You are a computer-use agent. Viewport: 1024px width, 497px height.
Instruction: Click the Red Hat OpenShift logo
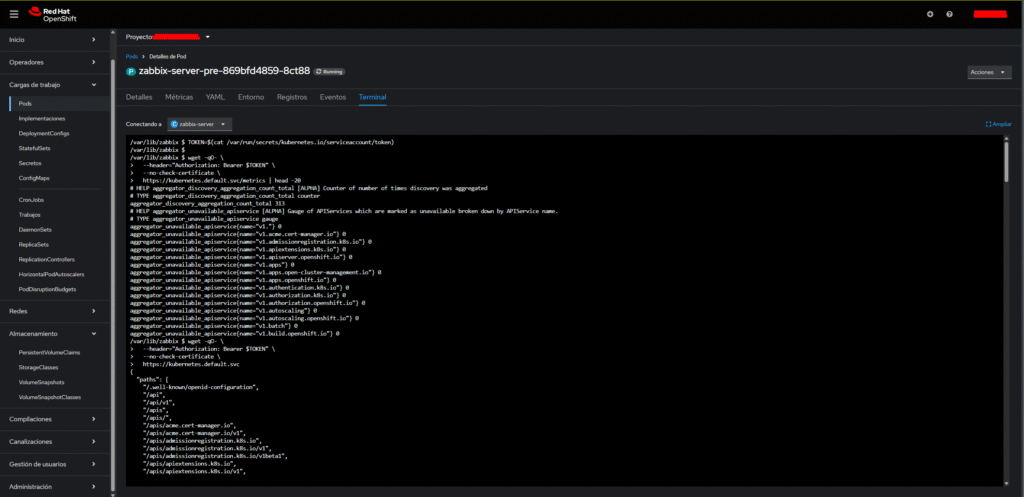click(x=53, y=14)
